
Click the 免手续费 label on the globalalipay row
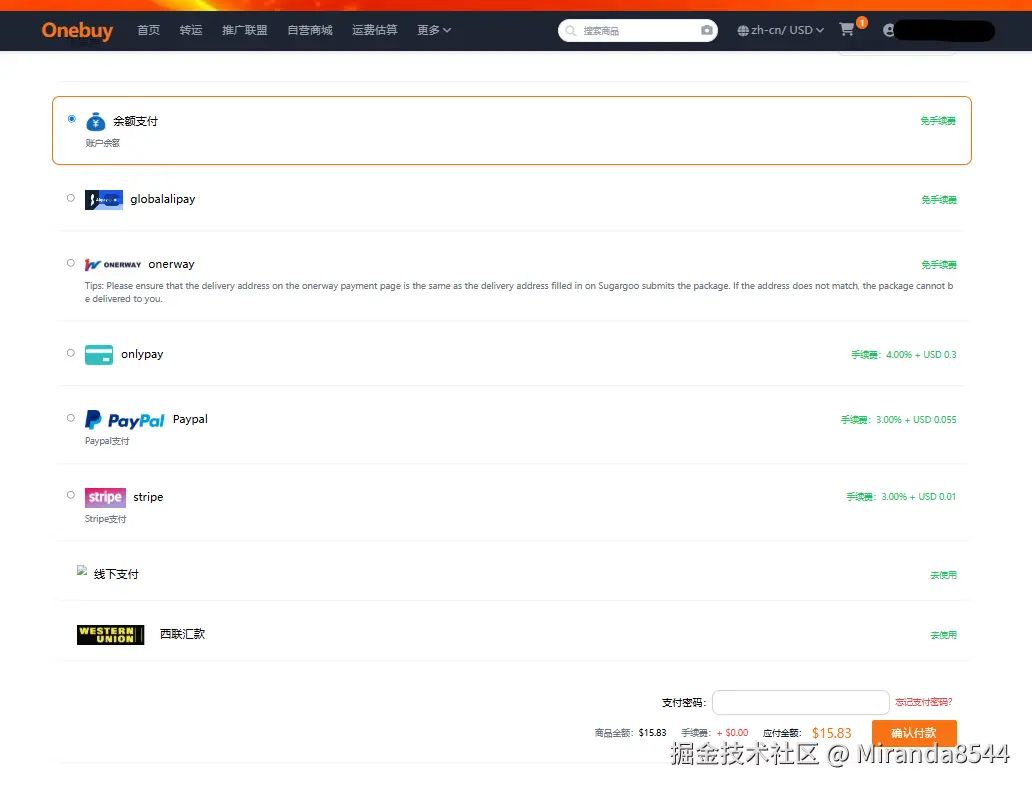tap(939, 200)
